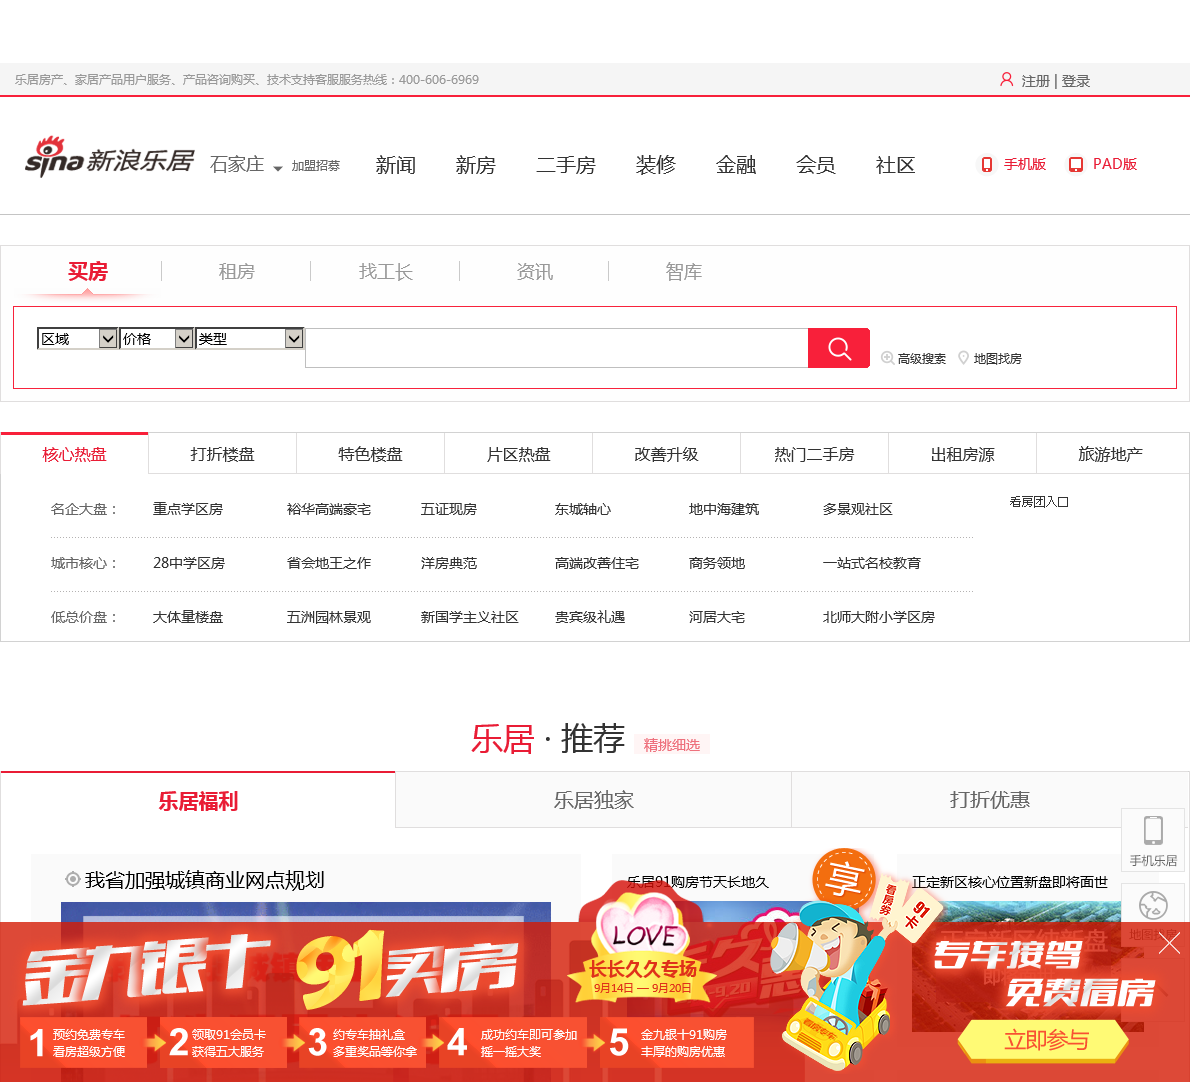1190x1082 pixels.
Task: Open the 28中学区房 link
Action: [x=189, y=563]
